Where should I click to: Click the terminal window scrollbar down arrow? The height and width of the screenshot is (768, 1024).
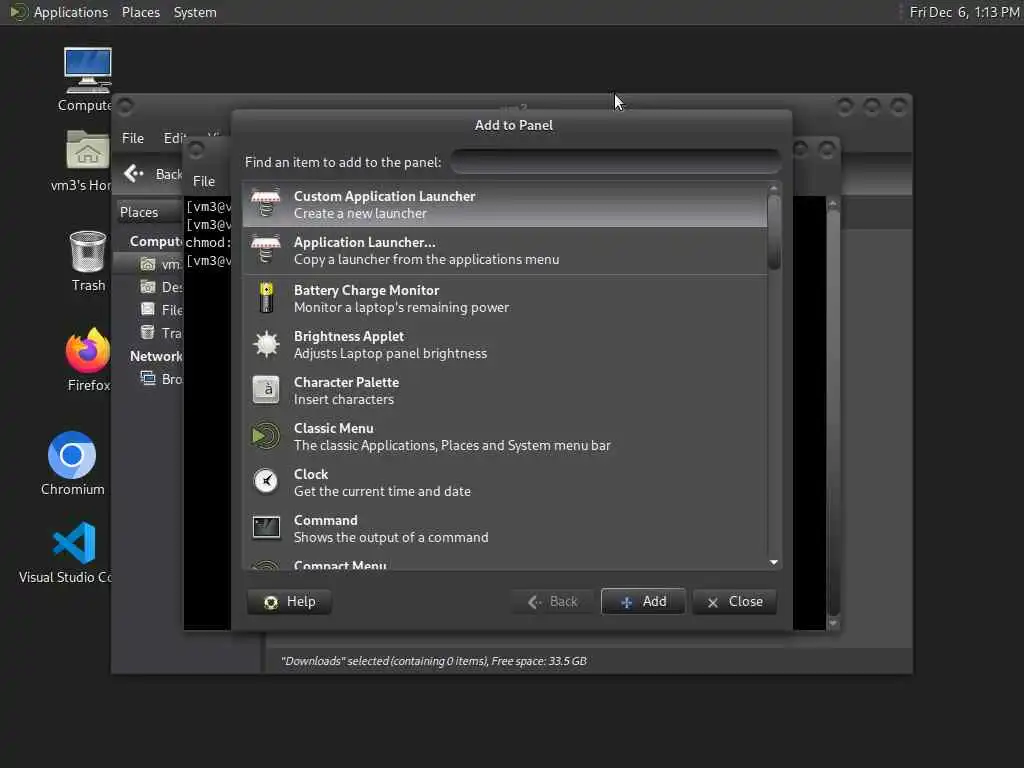pyautogui.click(x=833, y=624)
